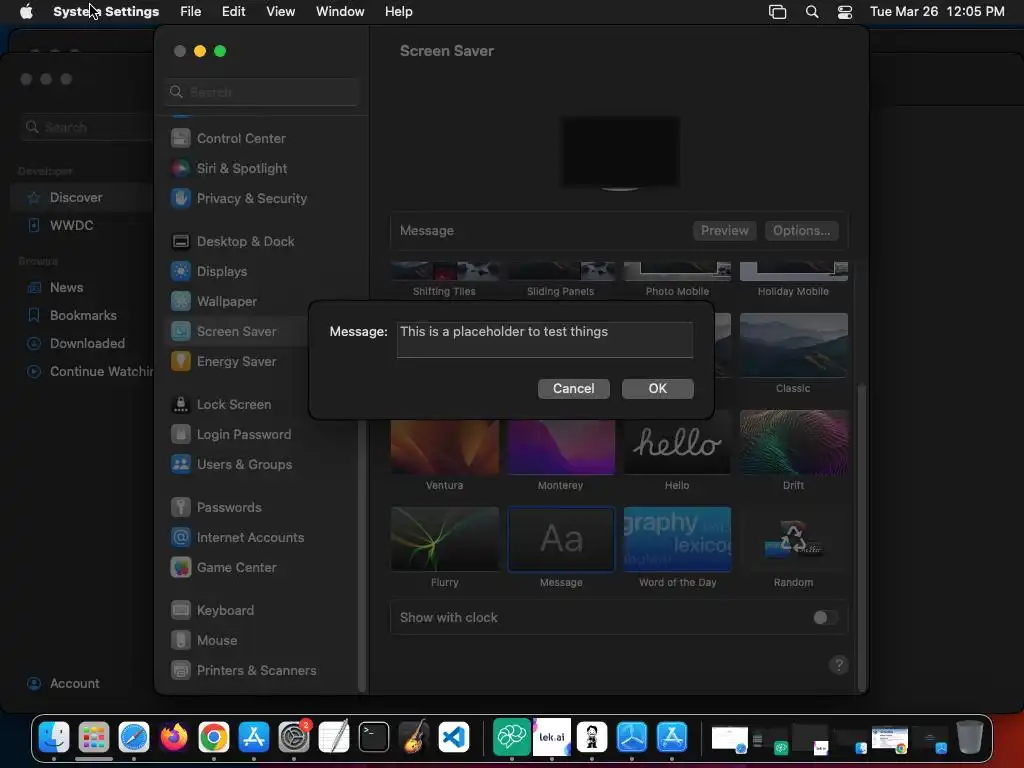Click the Message text field
This screenshot has width=1024, height=768.
pos(545,340)
